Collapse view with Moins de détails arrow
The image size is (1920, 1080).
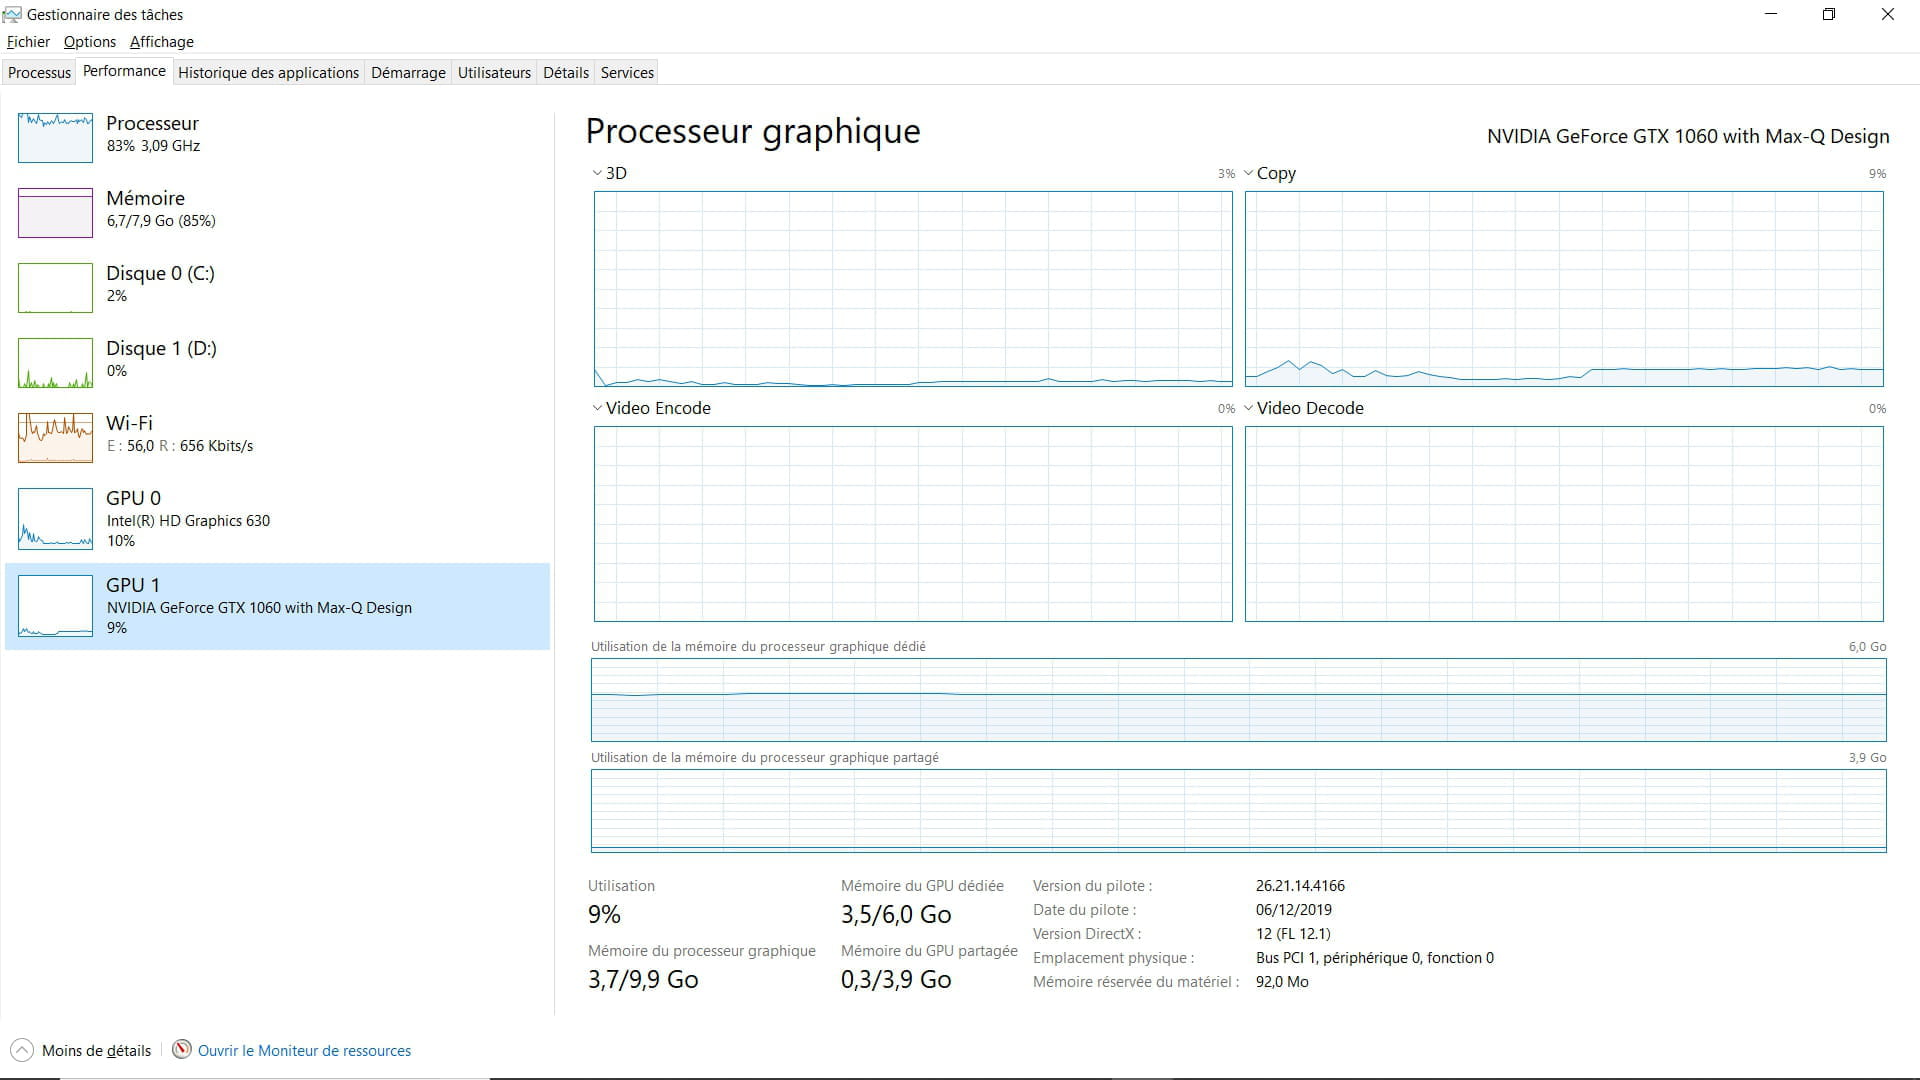pos(21,1050)
